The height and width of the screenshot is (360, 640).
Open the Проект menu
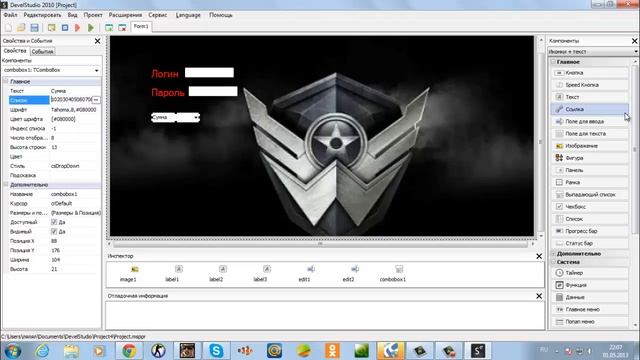pyautogui.click(x=93, y=15)
